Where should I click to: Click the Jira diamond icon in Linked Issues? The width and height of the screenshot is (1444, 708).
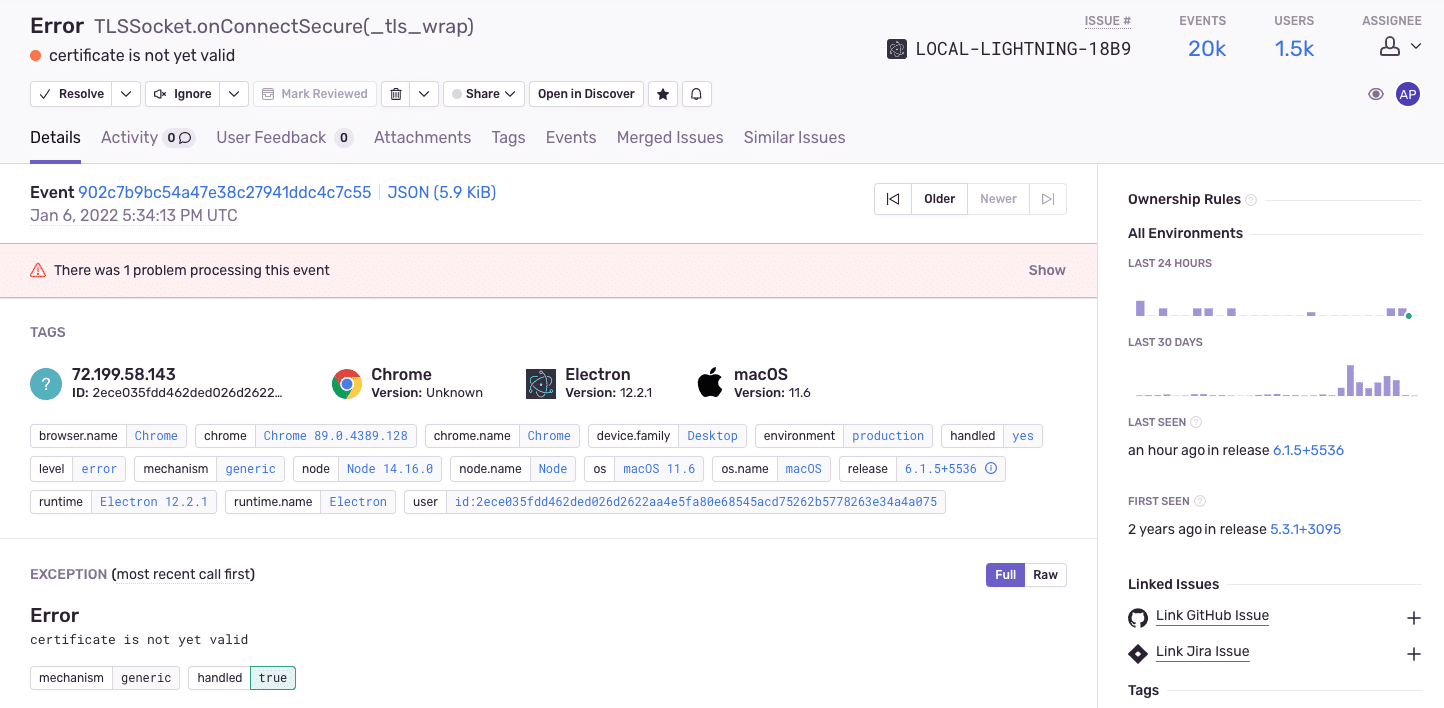coord(1137,653)
